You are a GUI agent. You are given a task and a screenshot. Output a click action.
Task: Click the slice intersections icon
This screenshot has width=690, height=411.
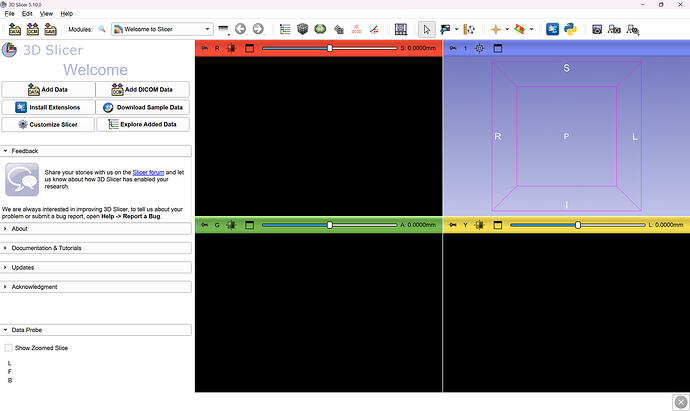point(520,29)
